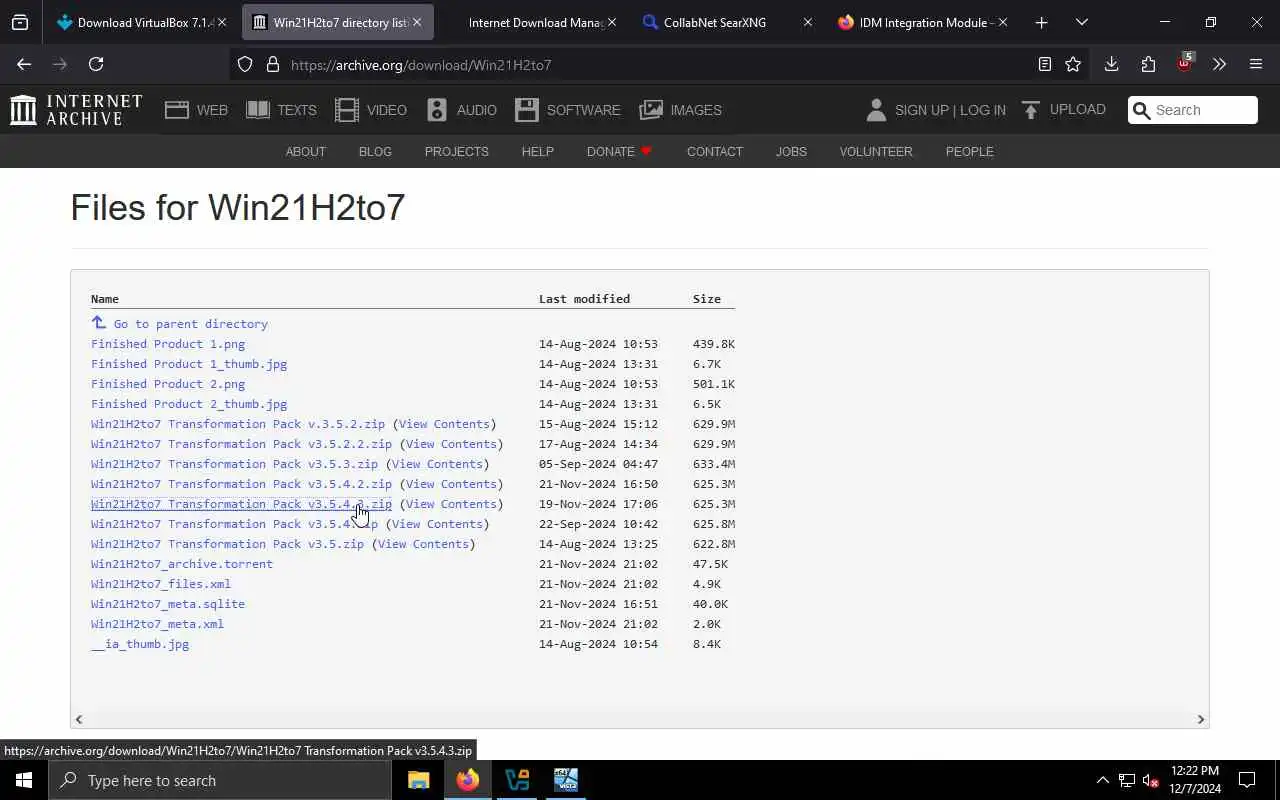Screen dimensions: 1280x800
Task: Open the Downloads panel icon
Action: pos(1111,64)
